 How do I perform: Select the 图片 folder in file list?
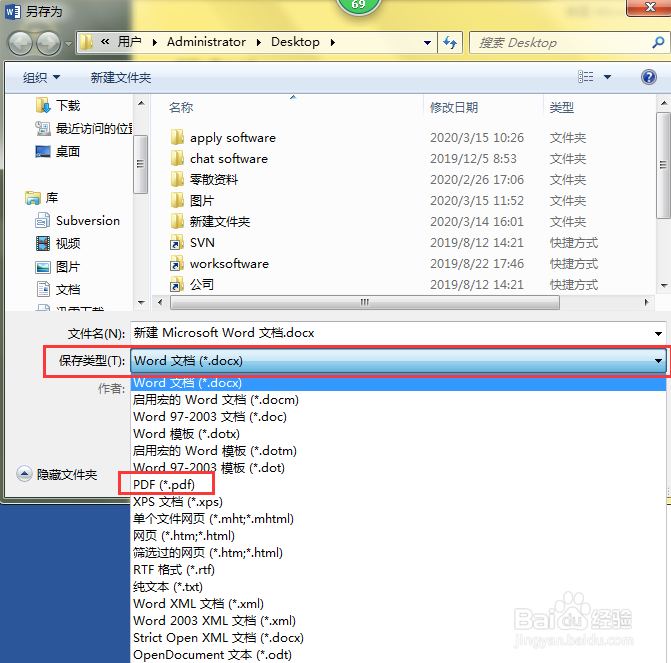pyautogui.click(x=192, y=201)
